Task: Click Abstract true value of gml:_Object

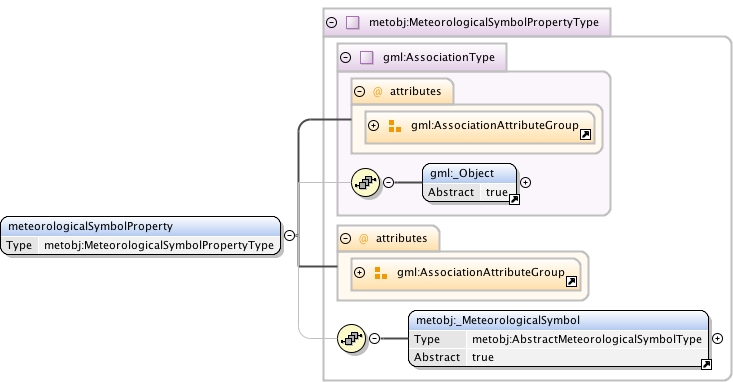Action: [x=496, y=192]
